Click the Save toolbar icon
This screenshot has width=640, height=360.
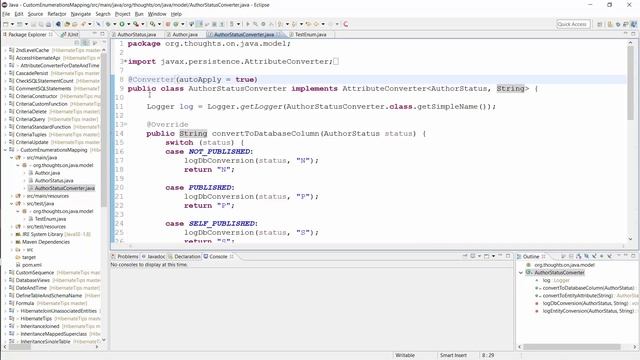point(33,24)
